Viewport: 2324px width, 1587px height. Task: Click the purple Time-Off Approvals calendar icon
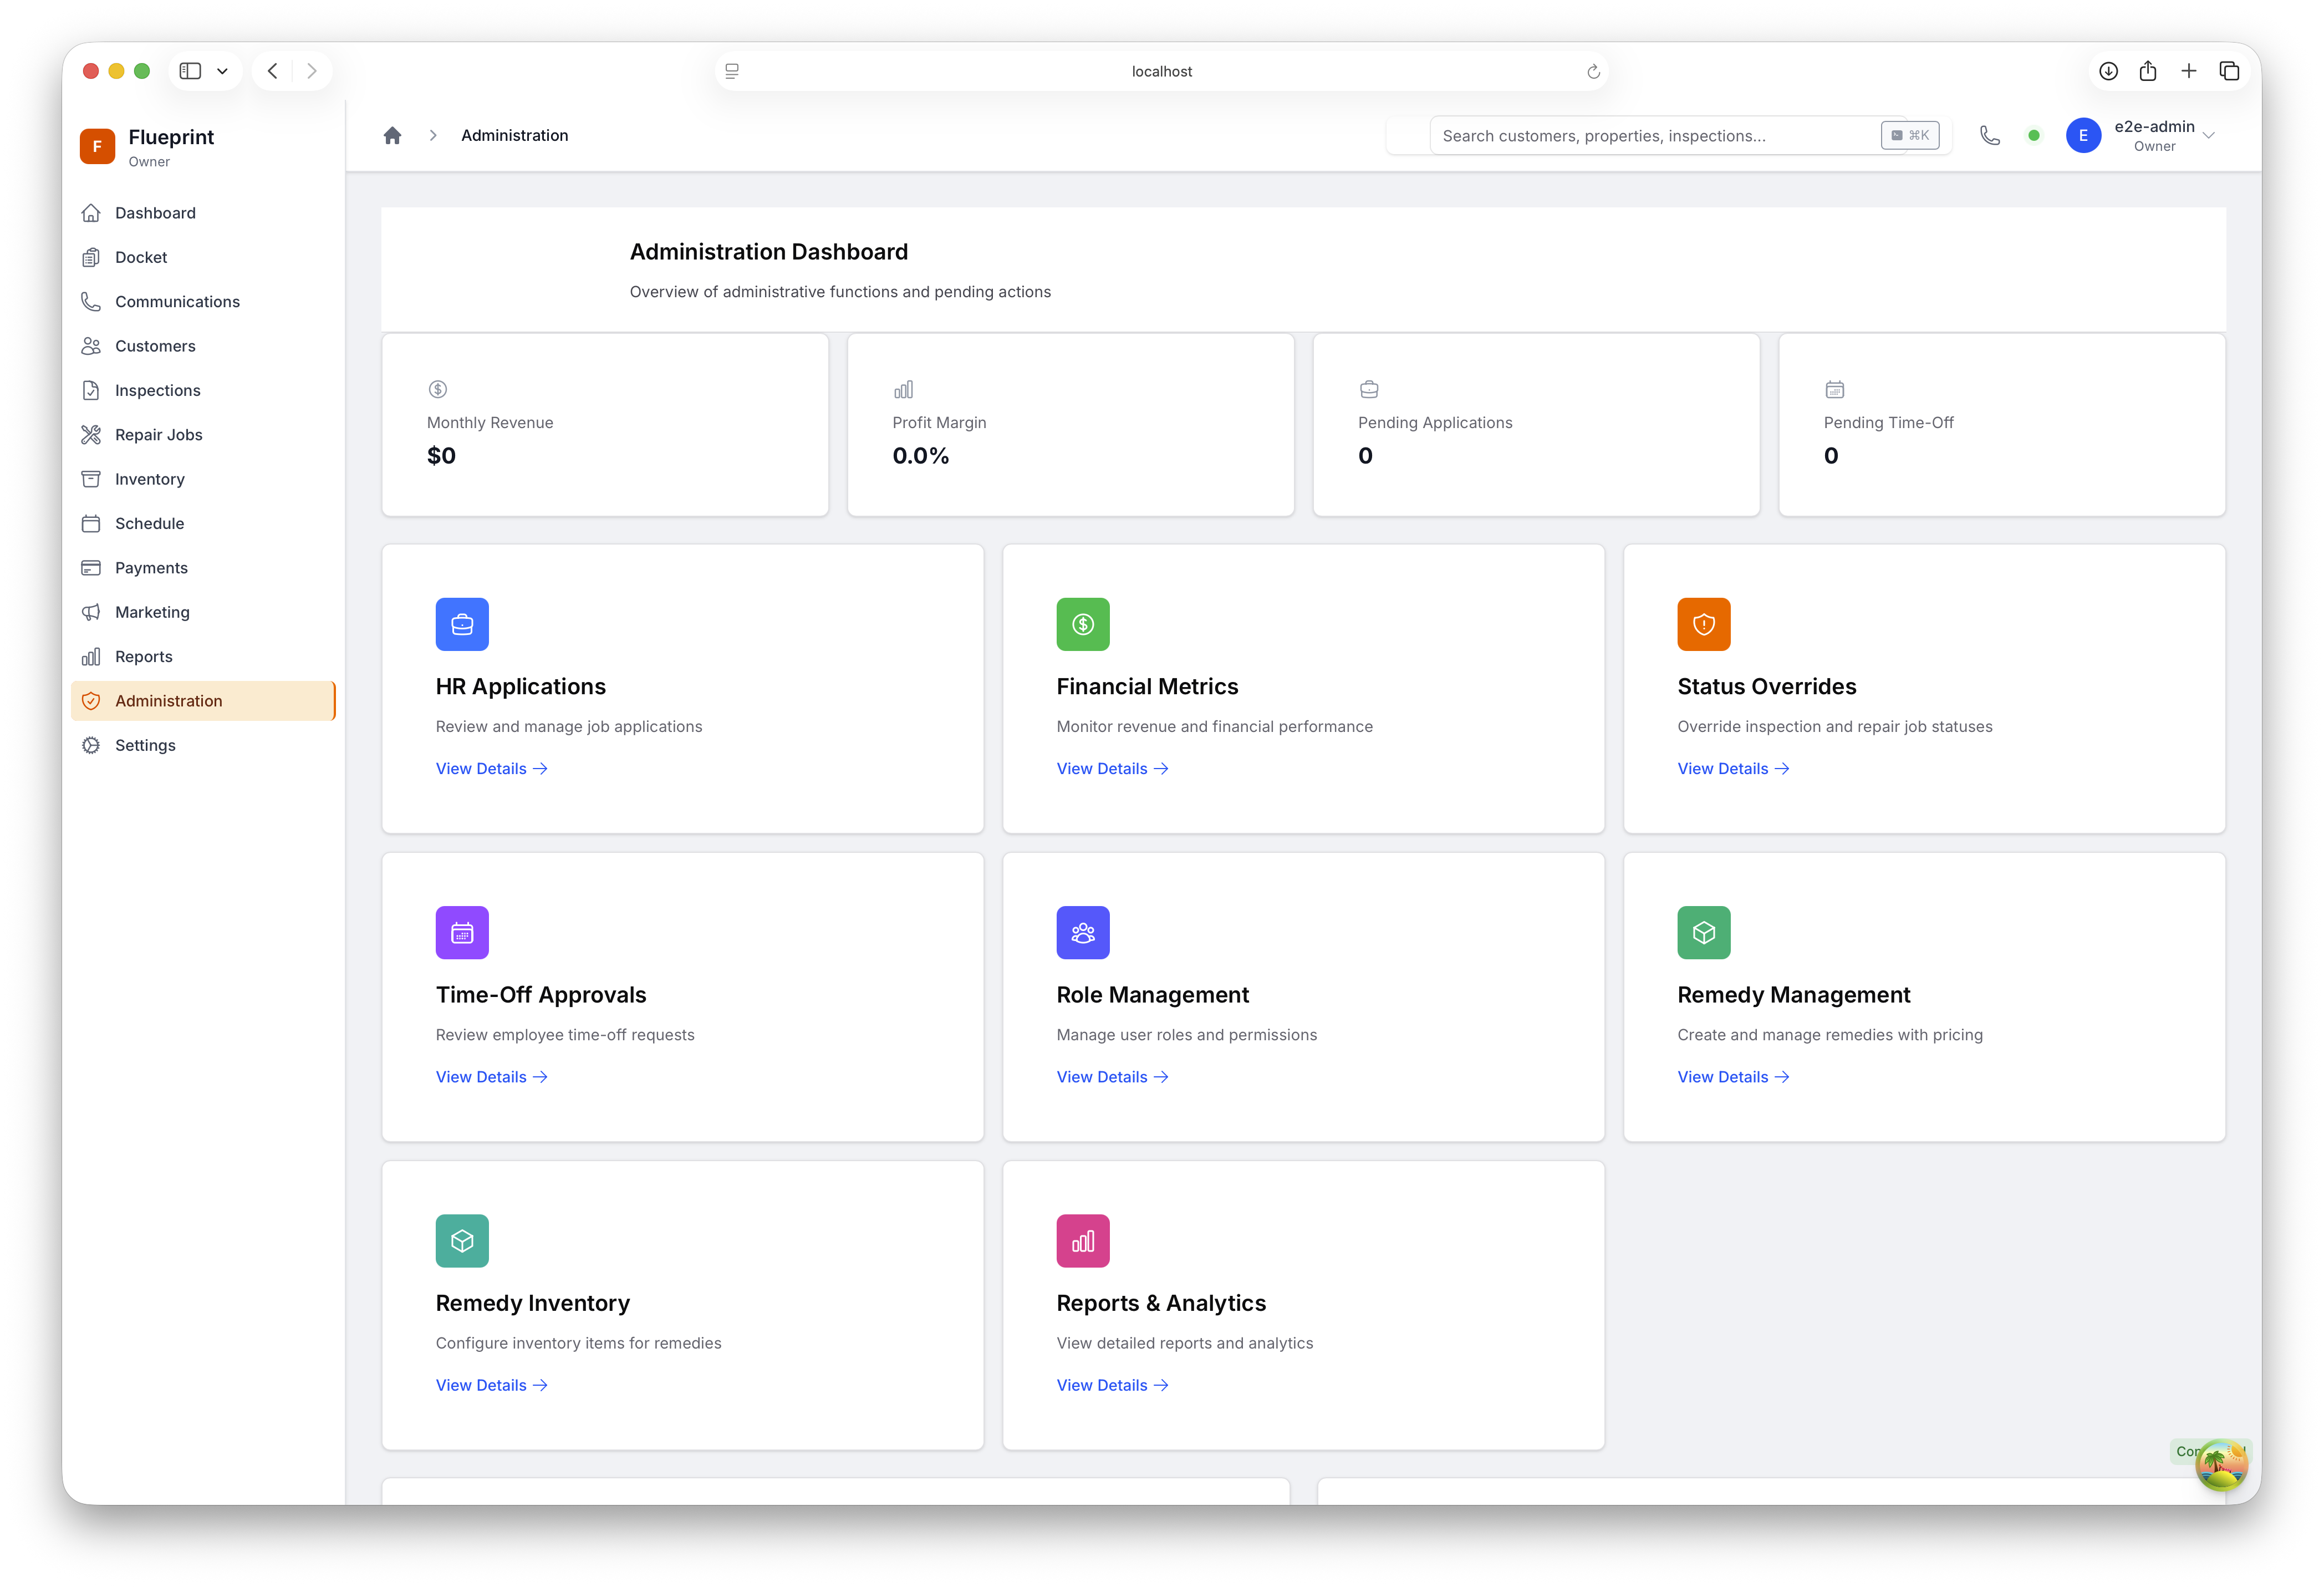[x=462, y=932]
